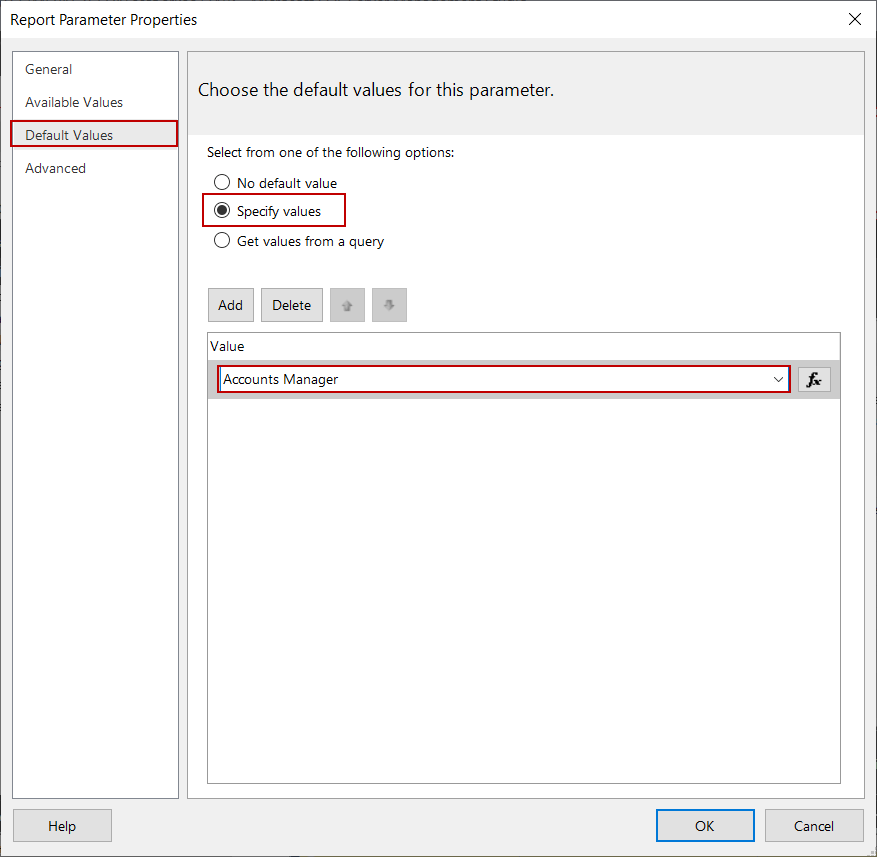Open Help for parameter properties
The image size is (877, 857).
(x=62, y=825)
